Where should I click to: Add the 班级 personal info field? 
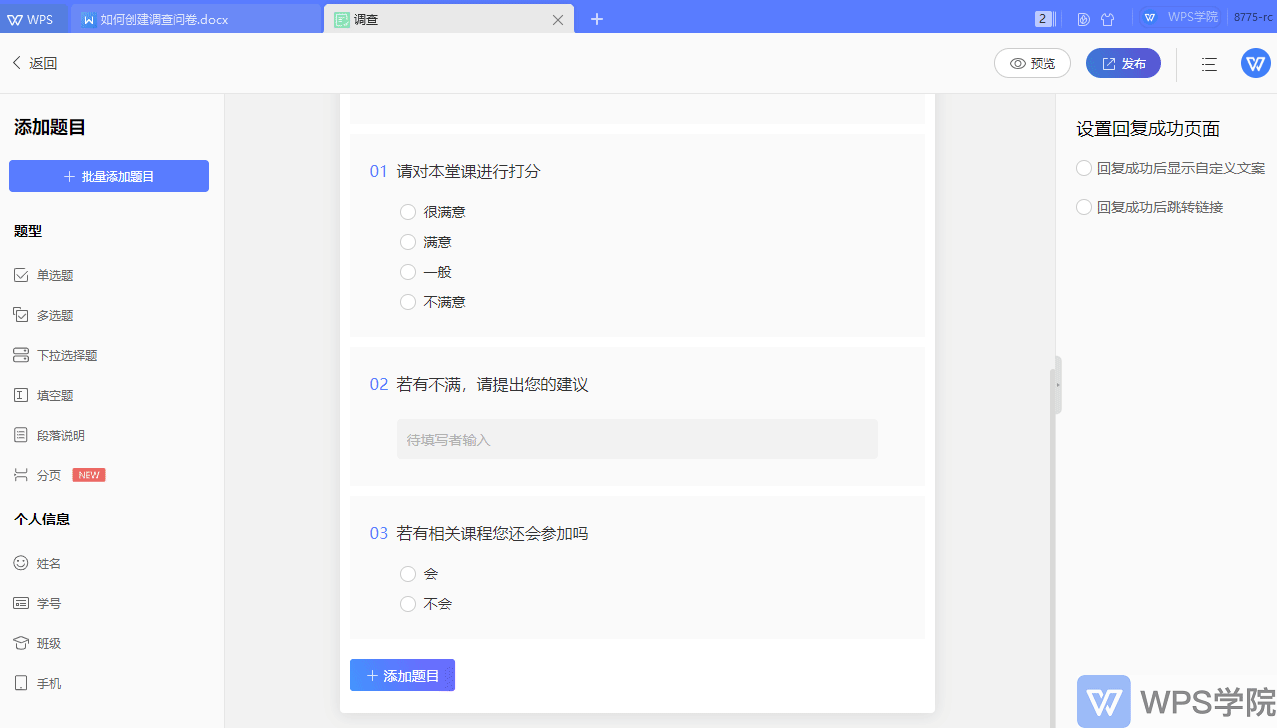[x=47, y=642]
